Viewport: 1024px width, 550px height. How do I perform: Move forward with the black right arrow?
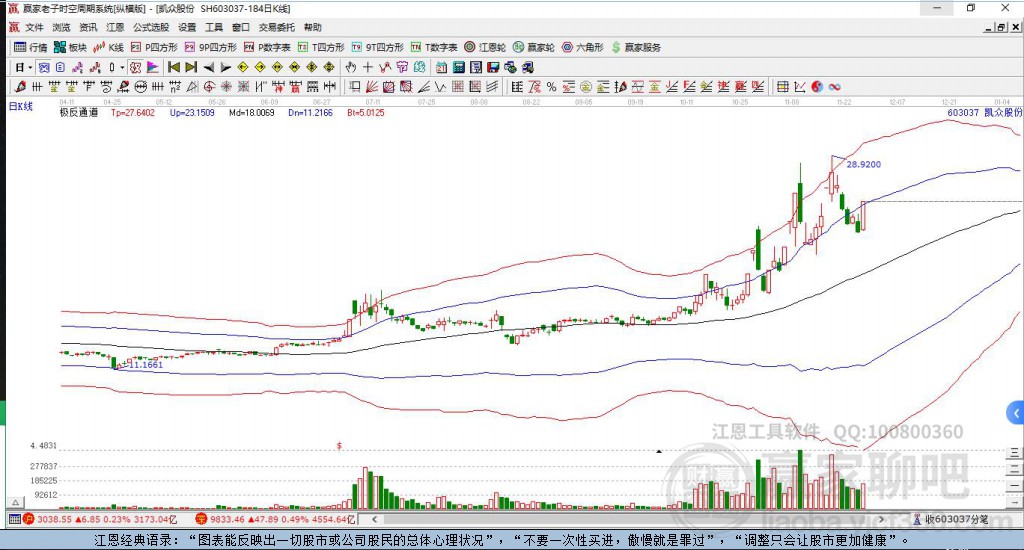[226, 67]
